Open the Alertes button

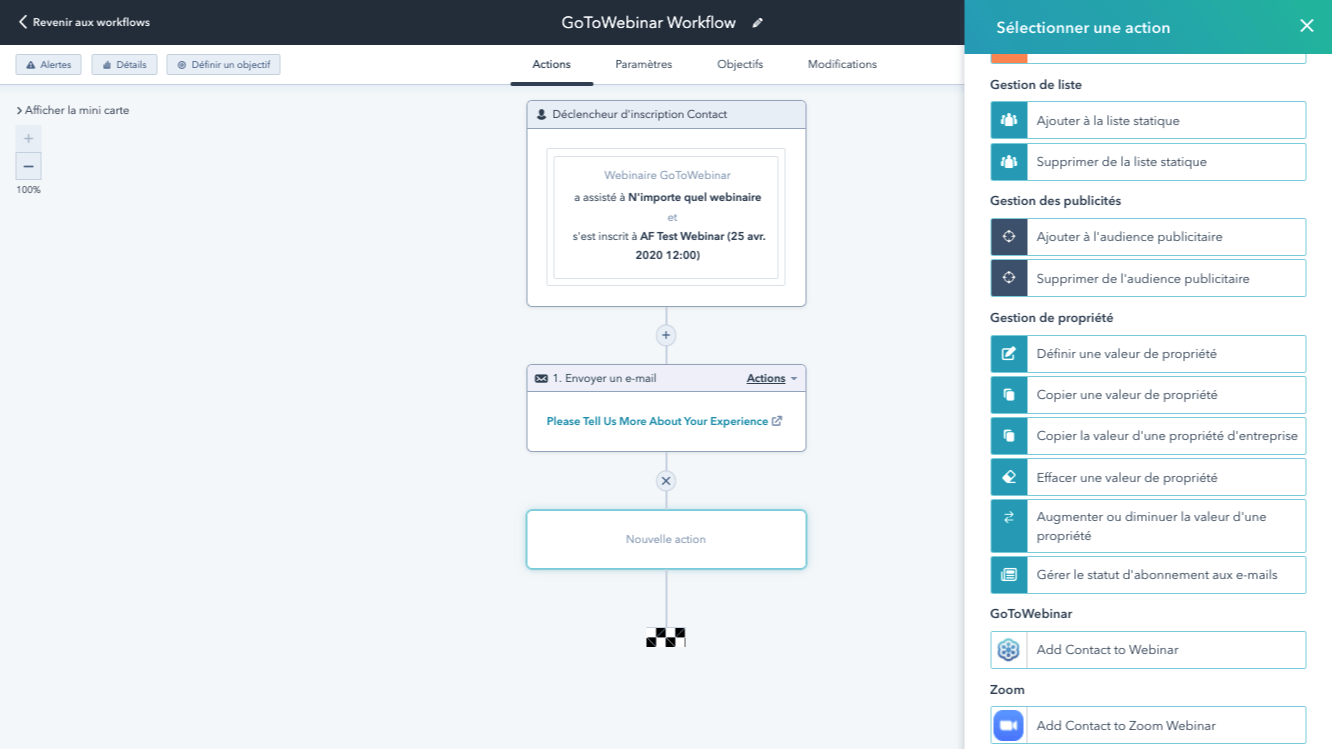(x=48, y=64)
